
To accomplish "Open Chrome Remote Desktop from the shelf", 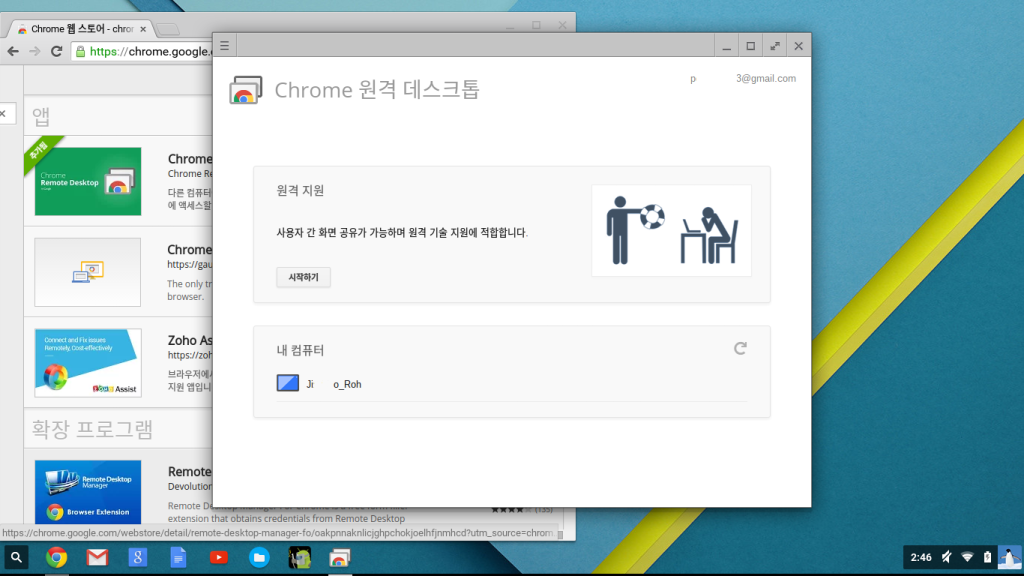I will 340,558.
